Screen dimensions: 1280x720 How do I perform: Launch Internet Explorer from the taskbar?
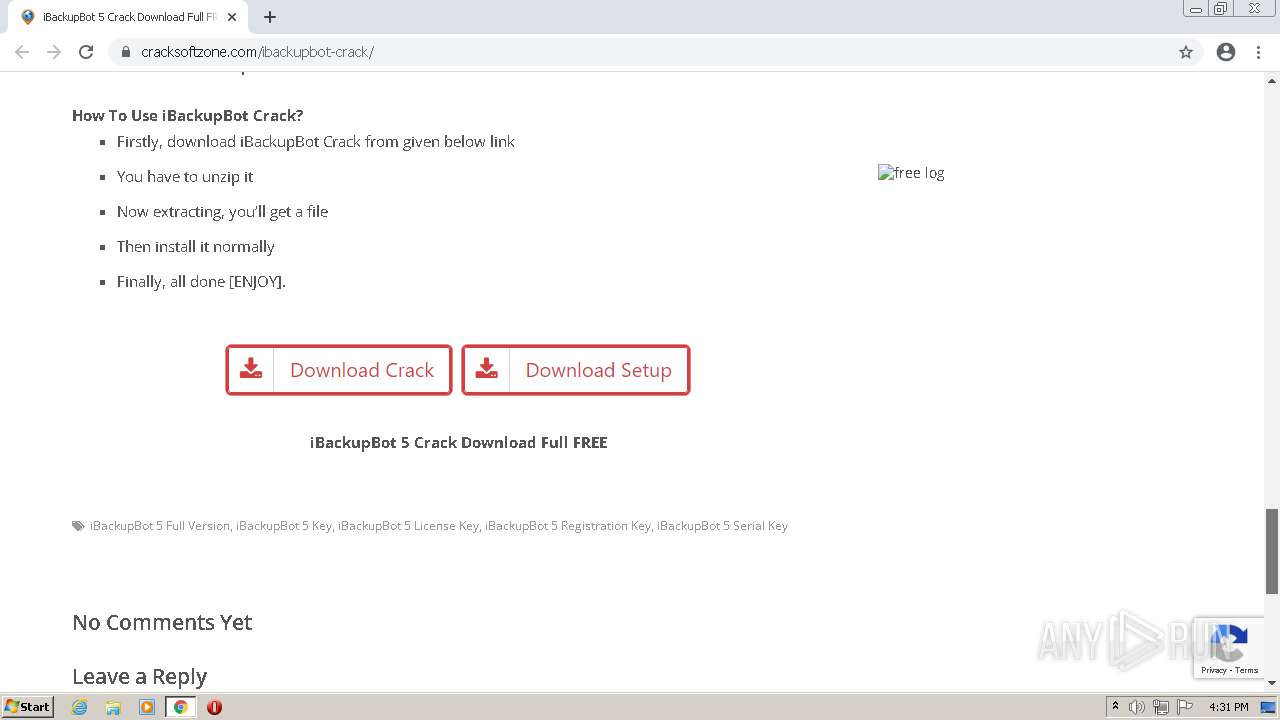coord(80,707)
